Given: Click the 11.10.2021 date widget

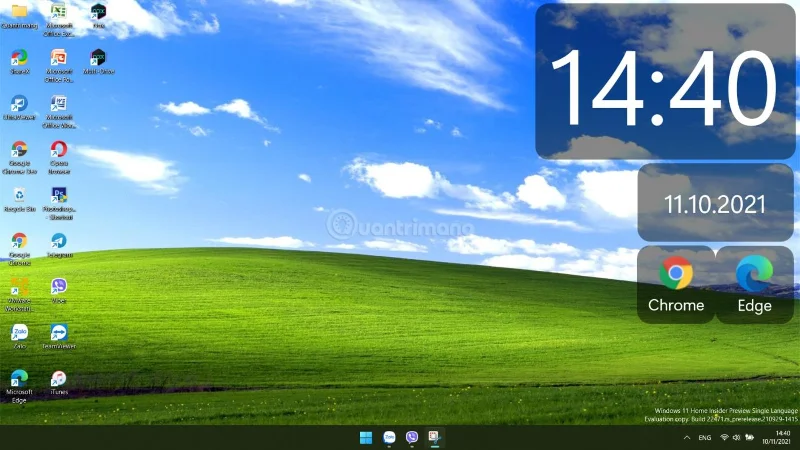Looking at the screenshot, I should coord(715,203).
